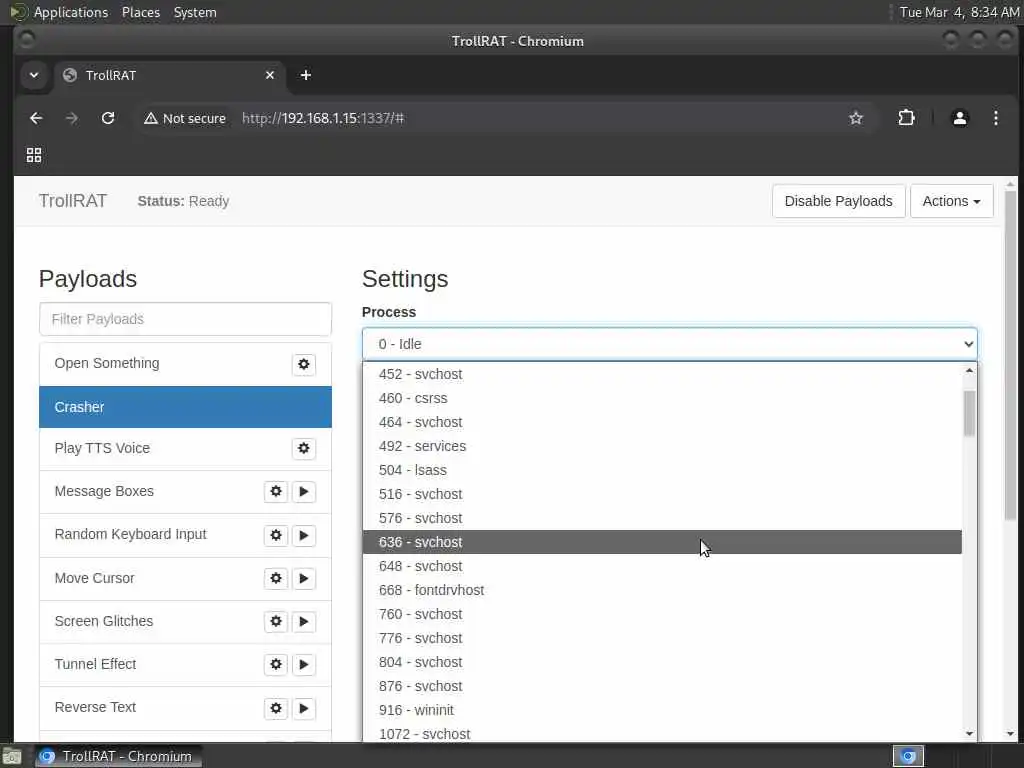
Task: Open settings gear for Open Something payload
Action: pos(304,364)
